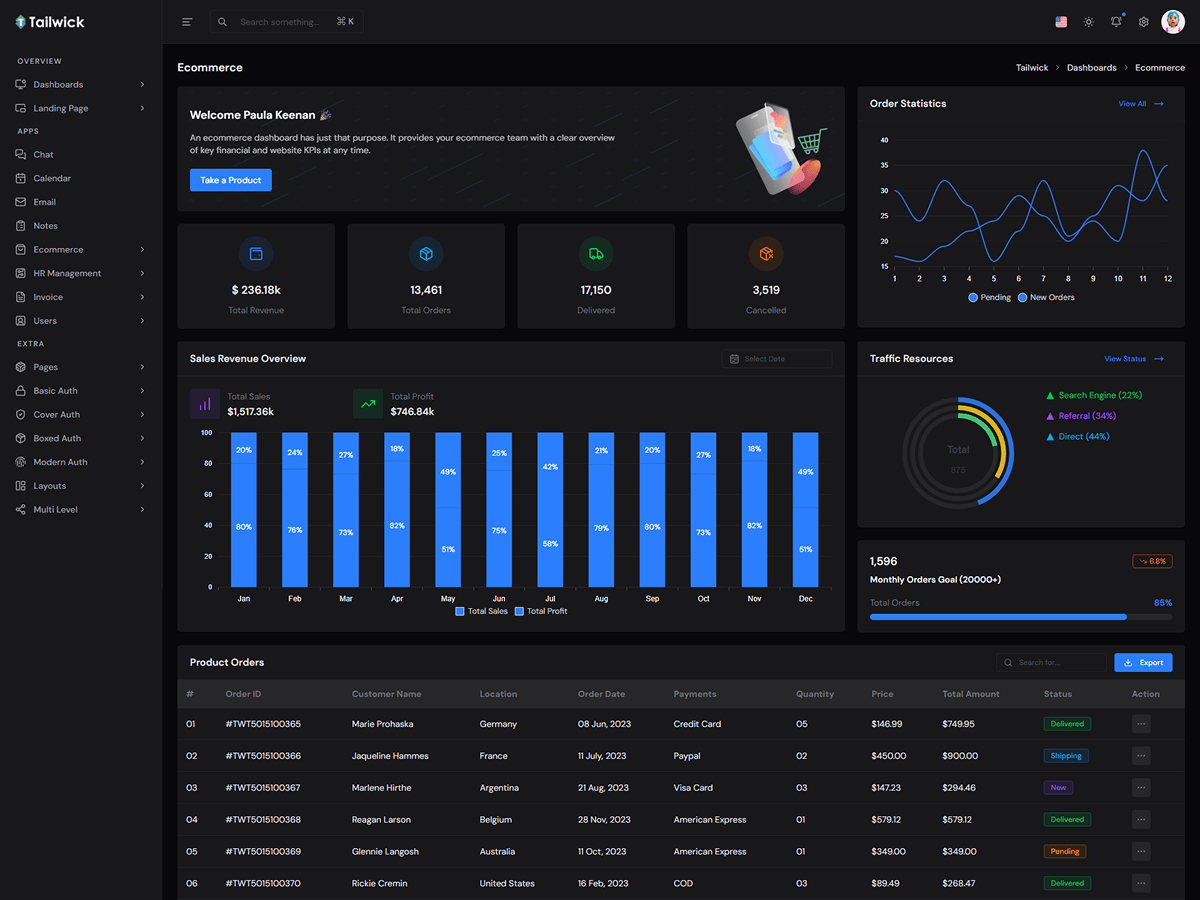Viewport: 1200px width, 900px height.
Task: Click the Total Orders progress bar
Action: click(1020, 617)
